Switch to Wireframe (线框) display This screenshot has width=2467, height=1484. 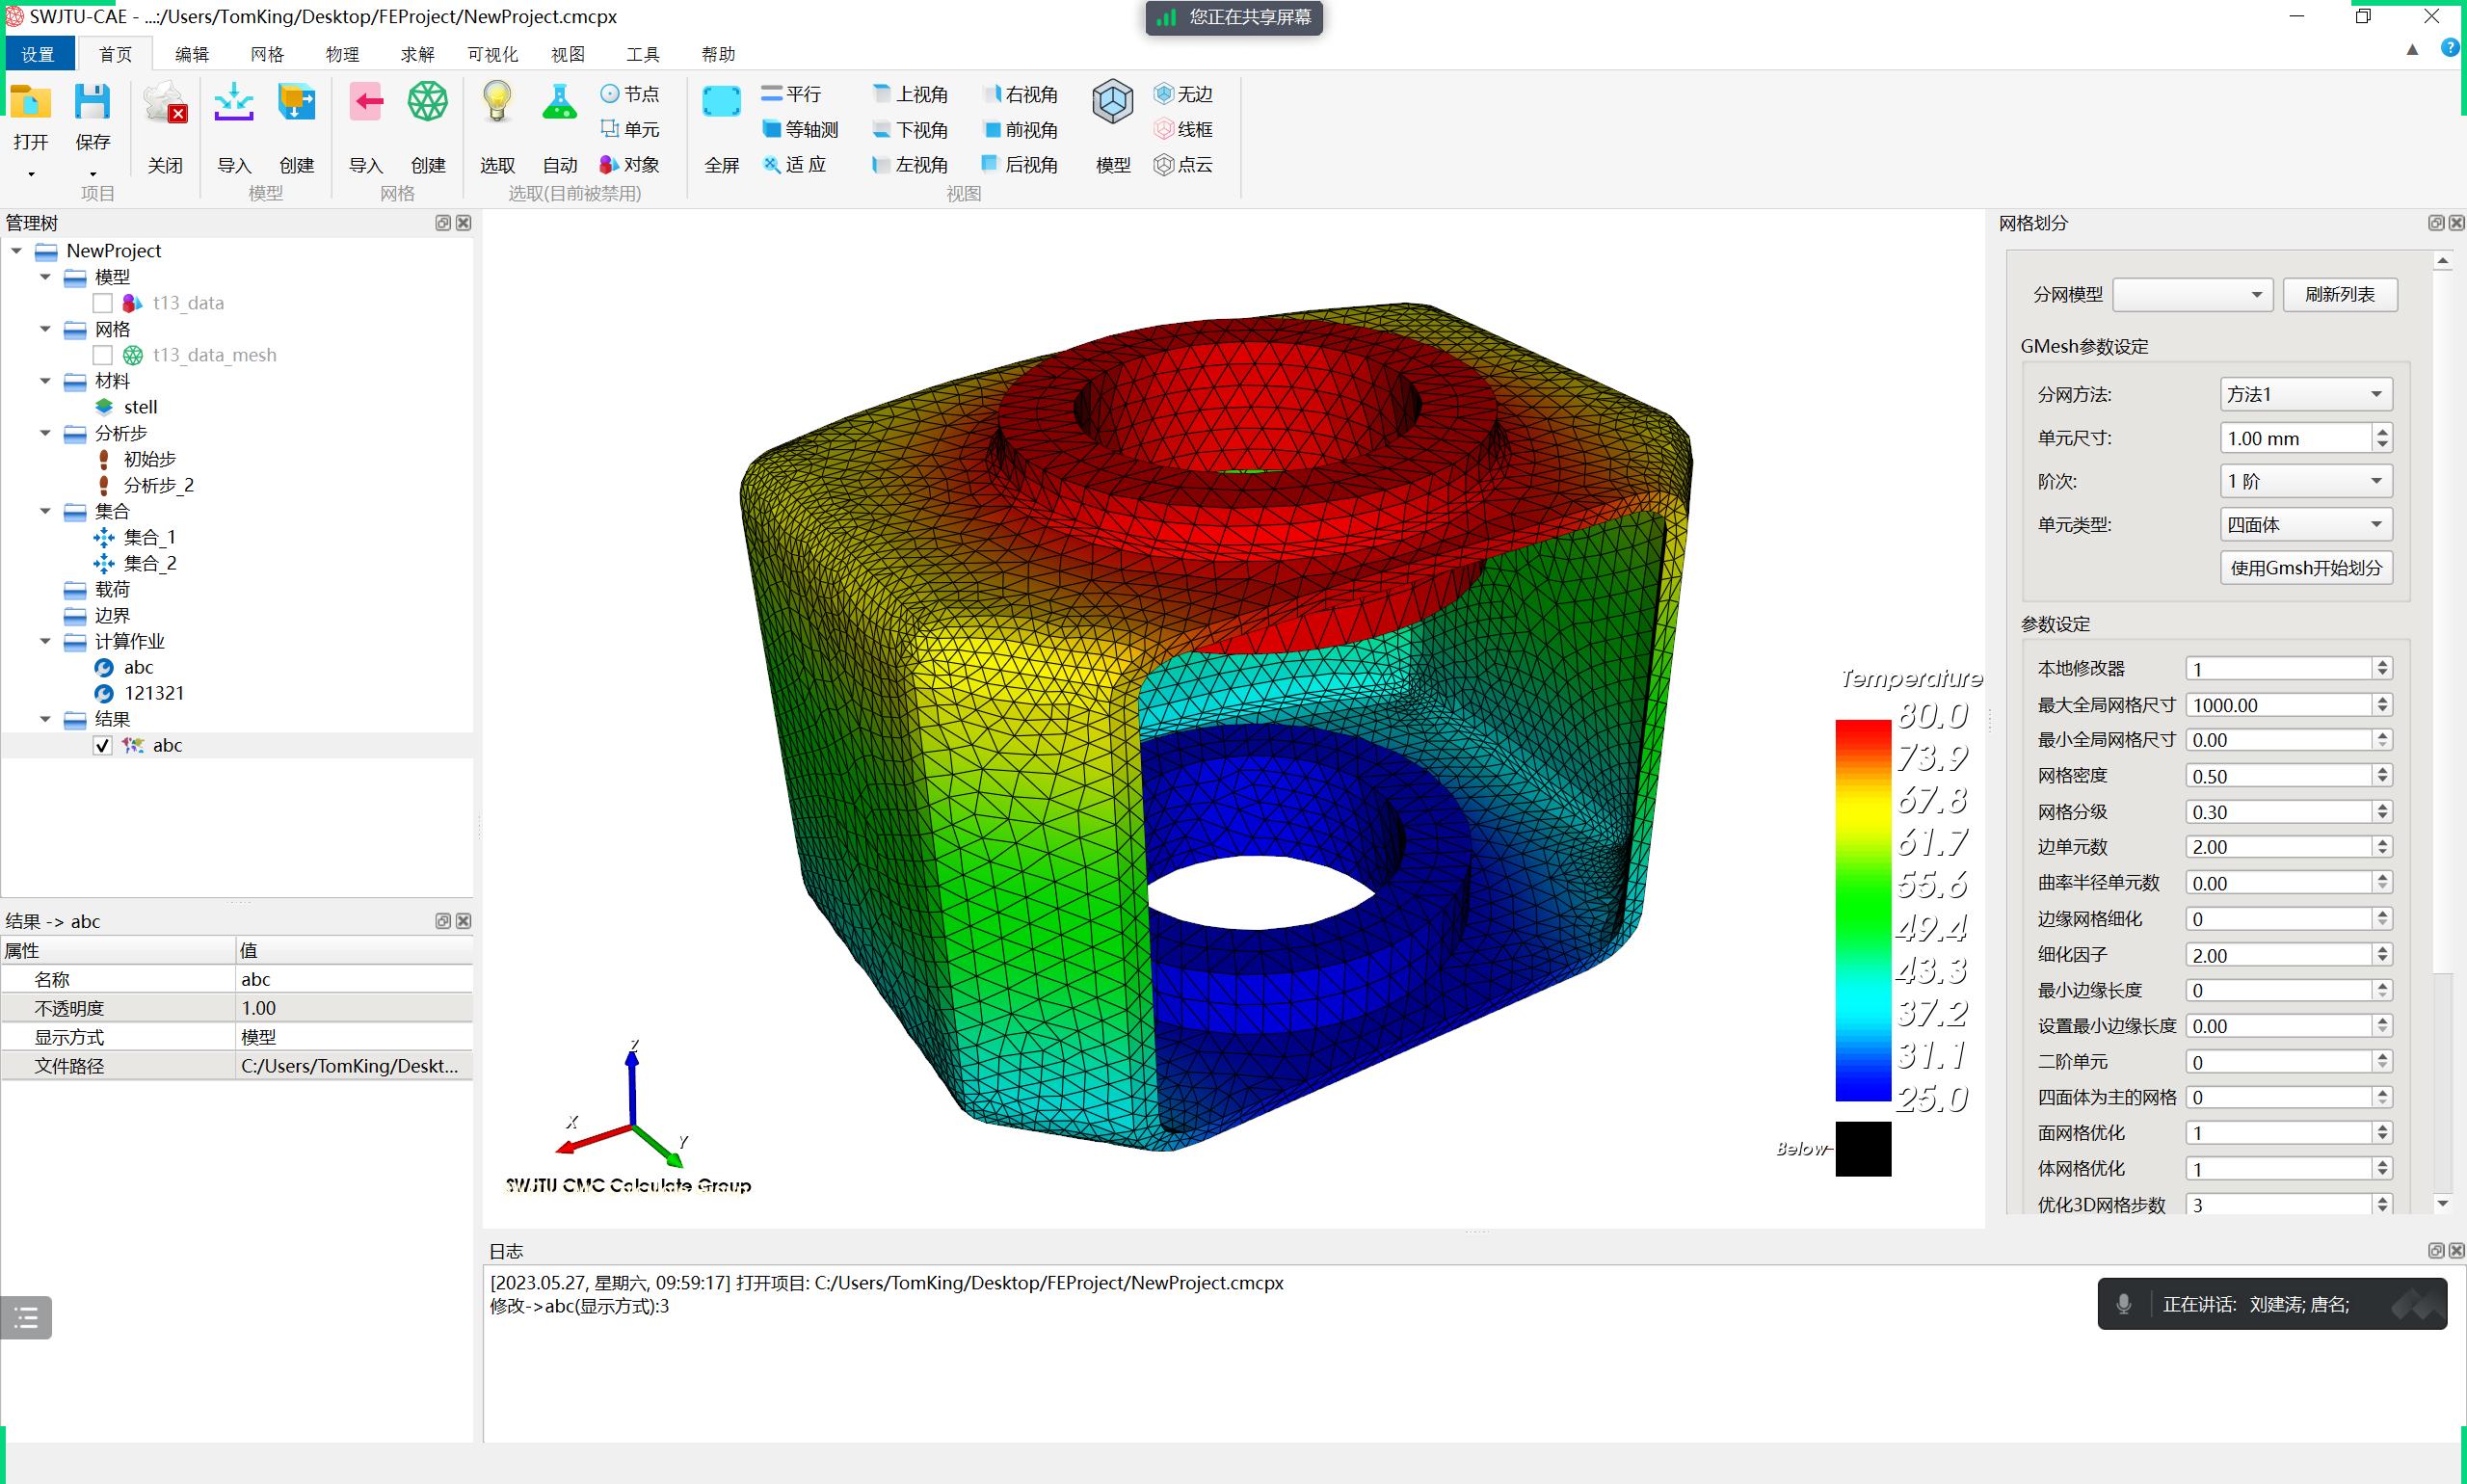tap(1183, 129)
